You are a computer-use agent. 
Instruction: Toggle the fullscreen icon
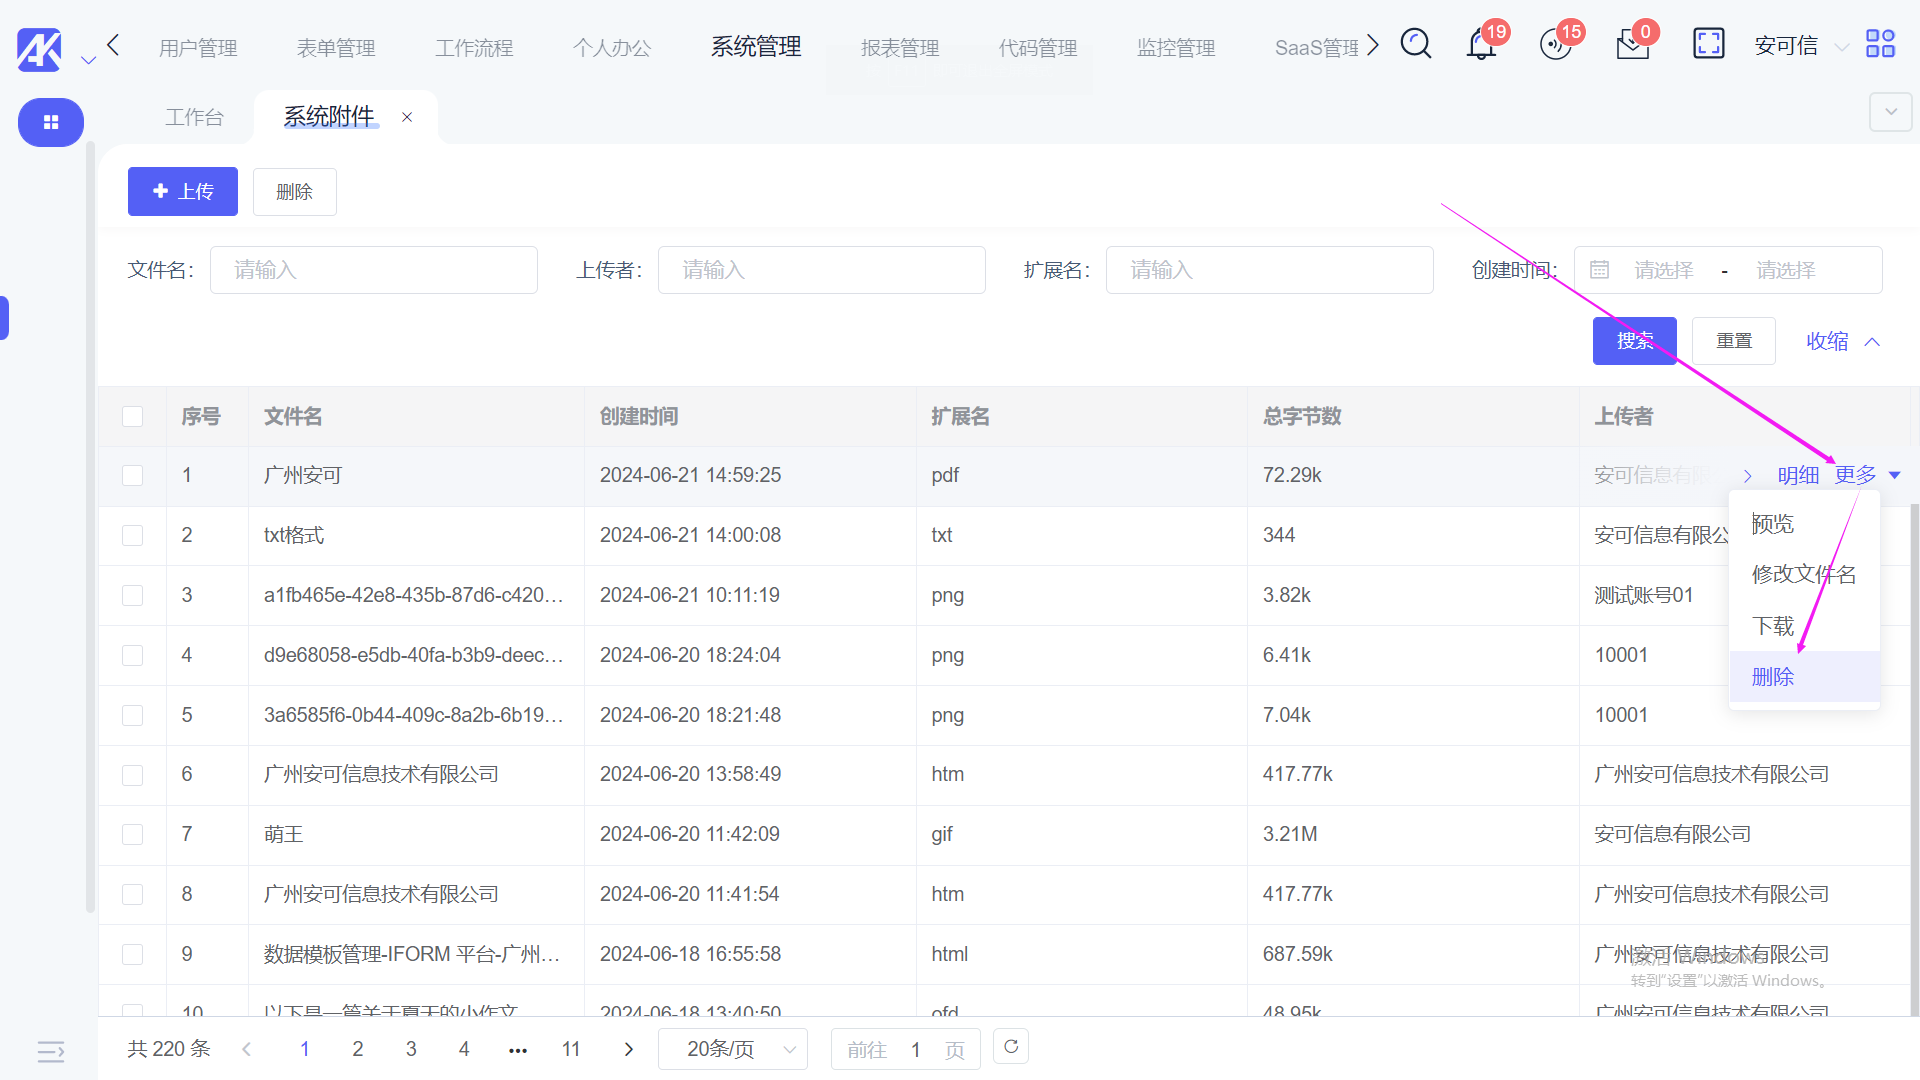[x=1708, y=44]
